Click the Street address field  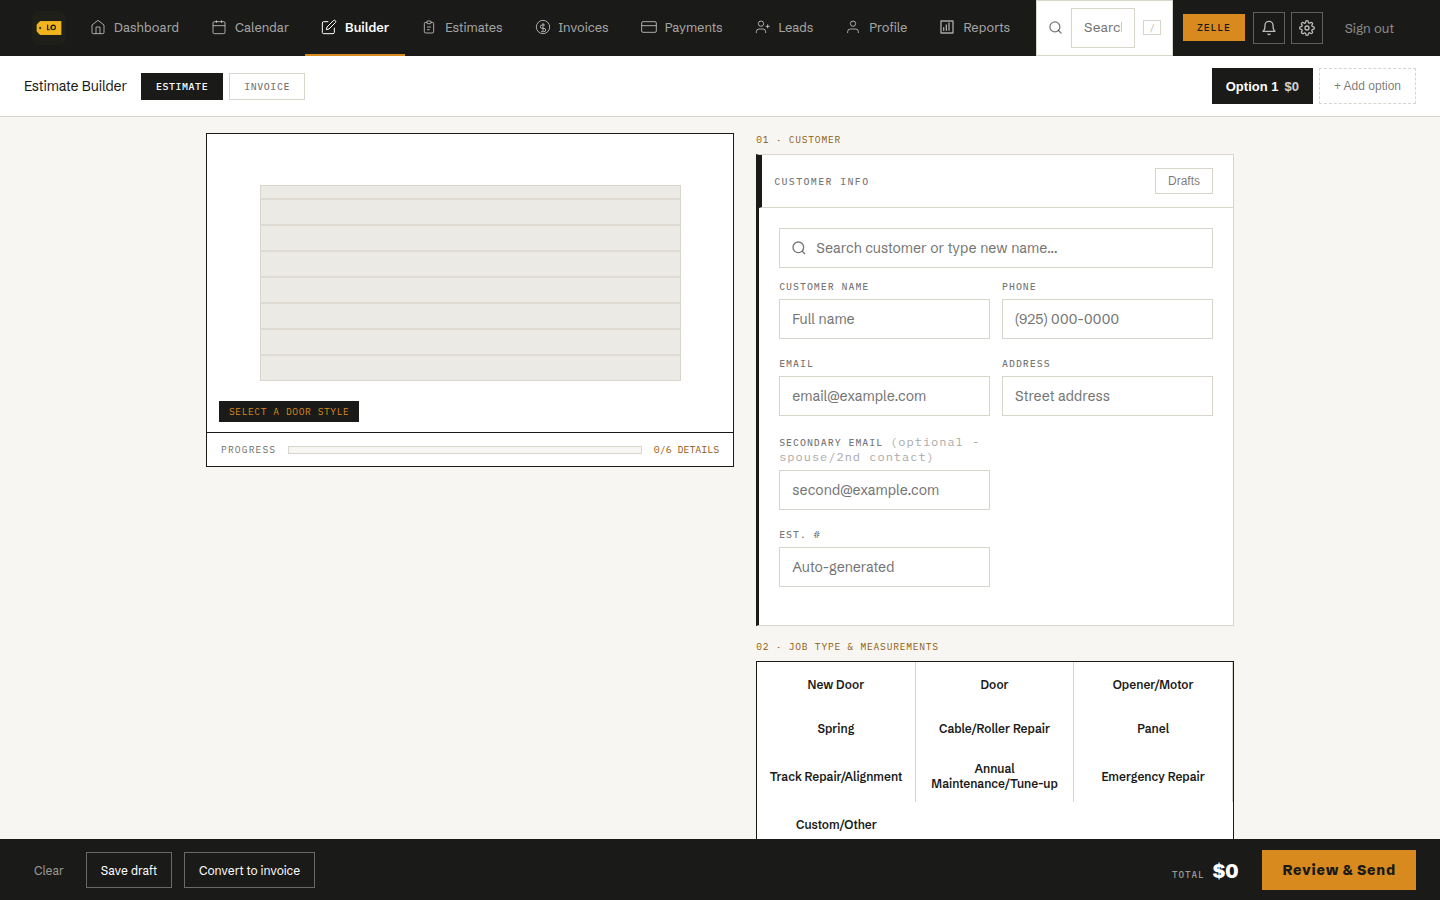click(1107, 396)
